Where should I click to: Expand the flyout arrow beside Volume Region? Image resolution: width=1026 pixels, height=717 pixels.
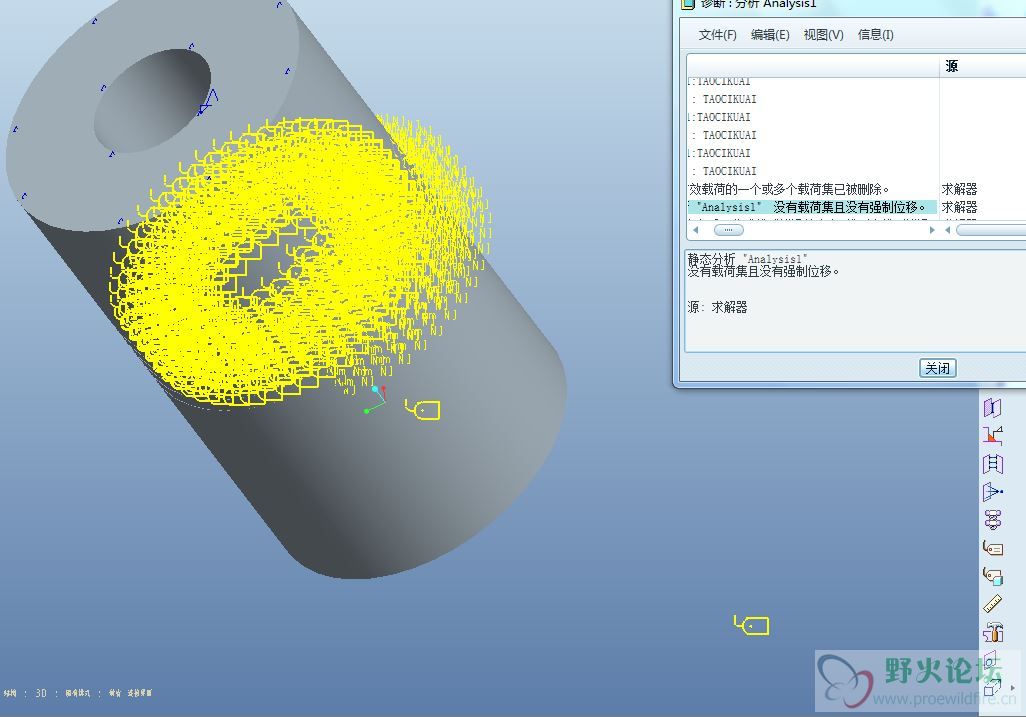[x=1013, y=688]
